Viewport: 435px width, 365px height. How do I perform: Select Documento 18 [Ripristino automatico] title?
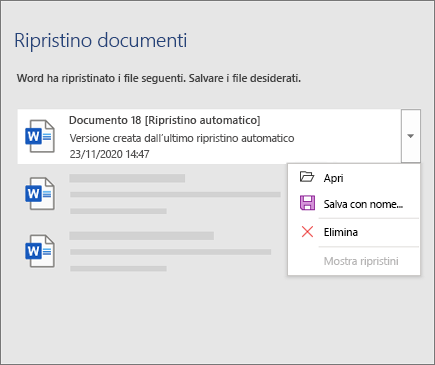(x=165, y=120)
